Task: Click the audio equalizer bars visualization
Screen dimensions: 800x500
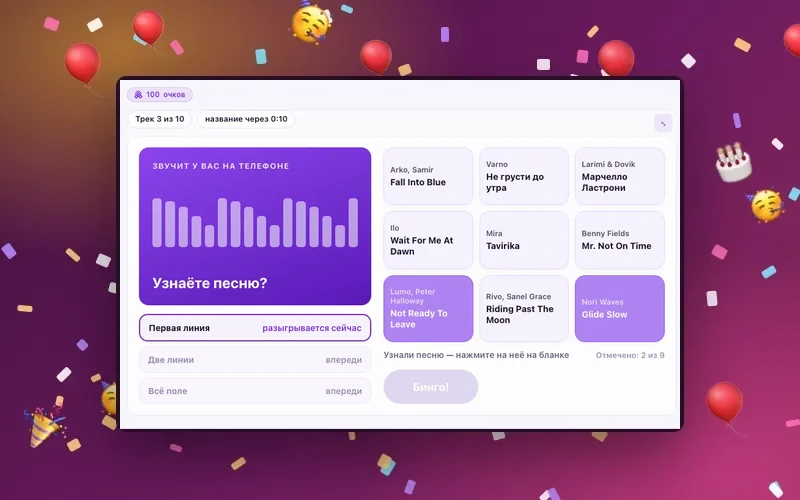Action: click(255, 222)
